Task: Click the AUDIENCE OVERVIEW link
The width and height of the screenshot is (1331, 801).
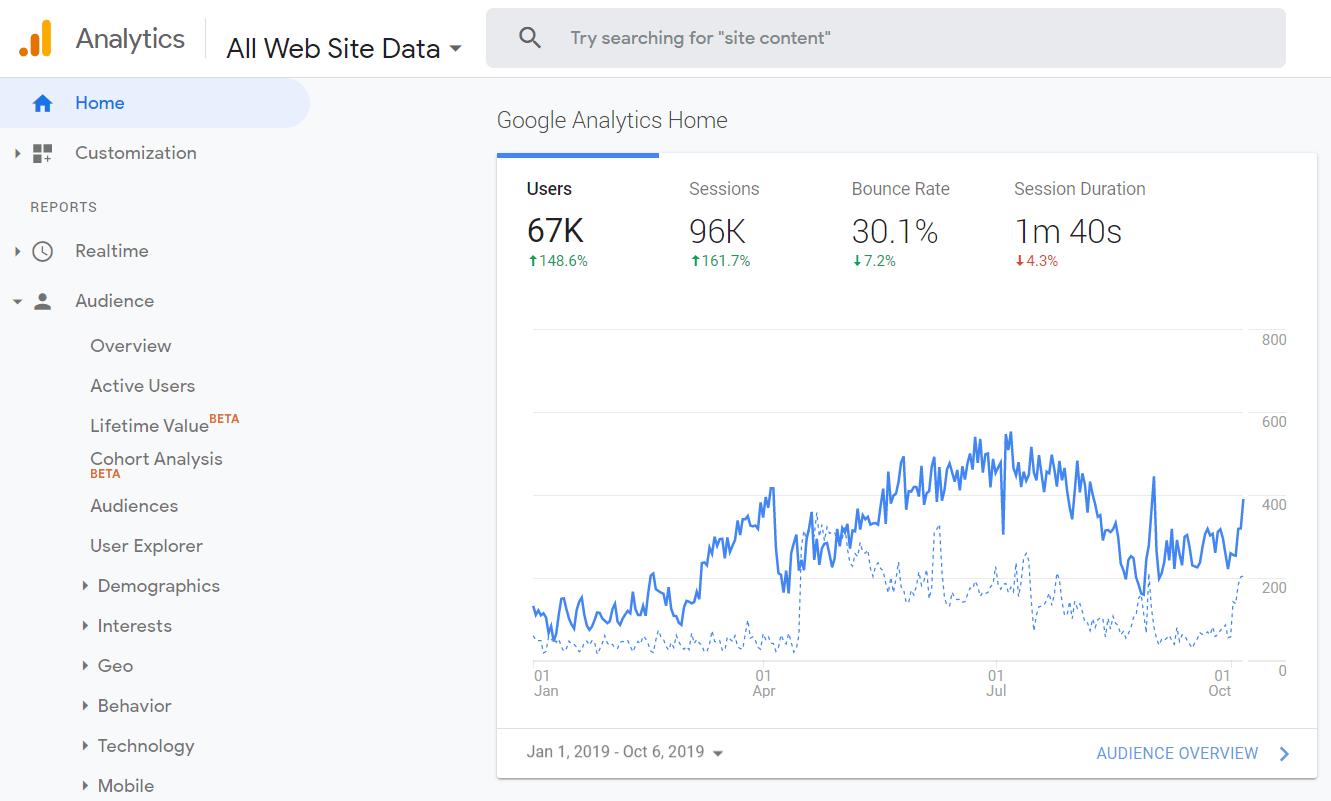Action: click(x=1177, y=754)
